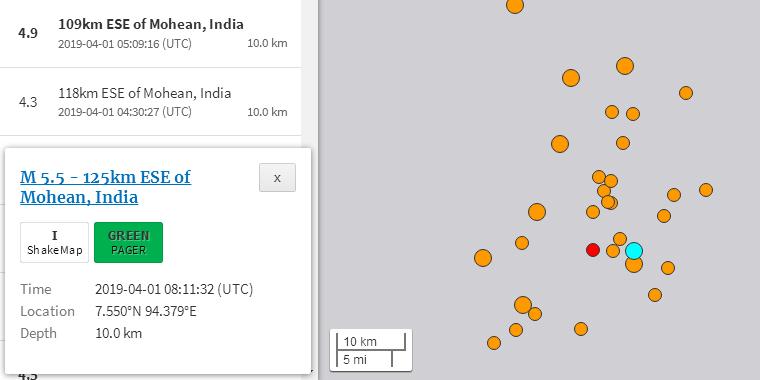Select orange marker directly below cyan marker
Screen dimensions: 760x380
634,264
